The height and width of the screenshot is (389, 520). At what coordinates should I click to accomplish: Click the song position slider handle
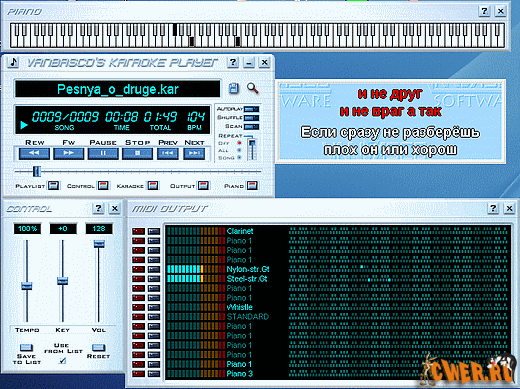[x=37, y=171]
